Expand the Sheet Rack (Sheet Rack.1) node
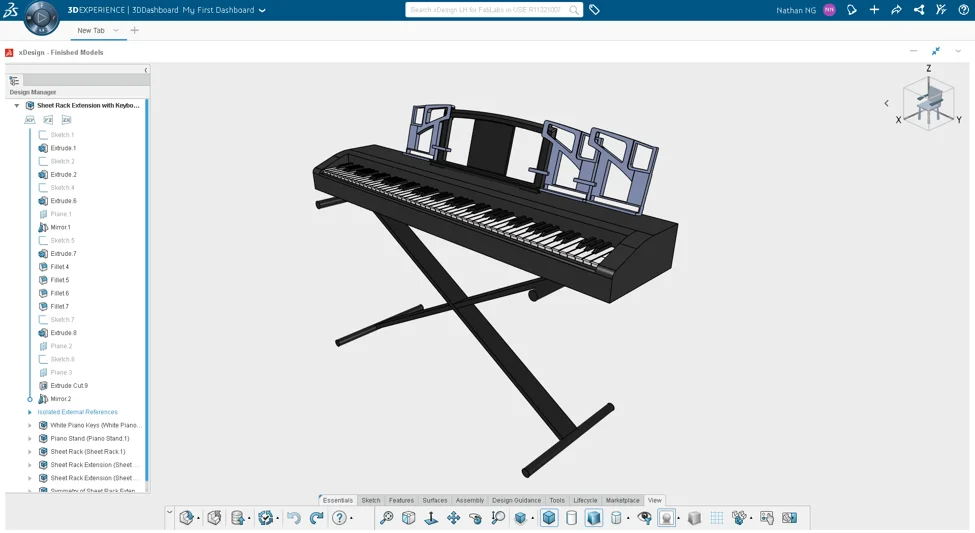The height and width of the screenshot is (533, 975). tap(29, 452)
